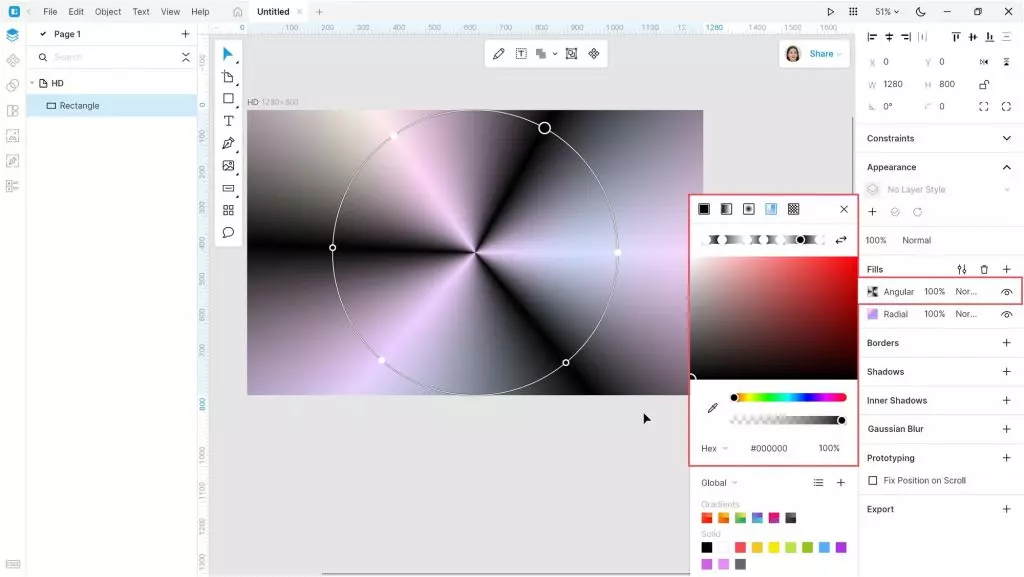Click the mask icon in top toolbar
Image resolution: width=1024 pixels, height=577 pixels.
coord(571,54)
